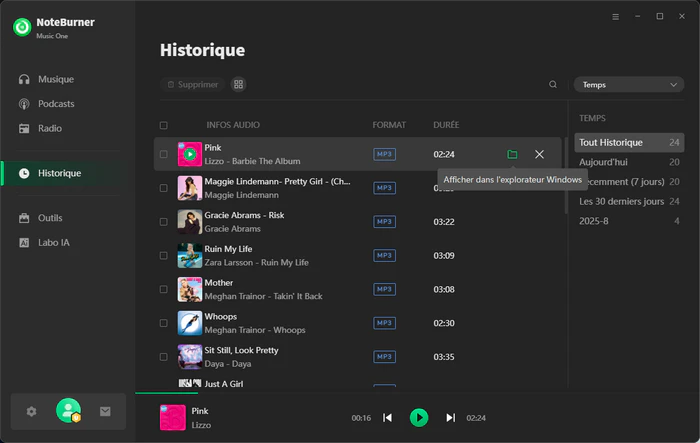Click the song title Whoops

click(x=221, y=317)
